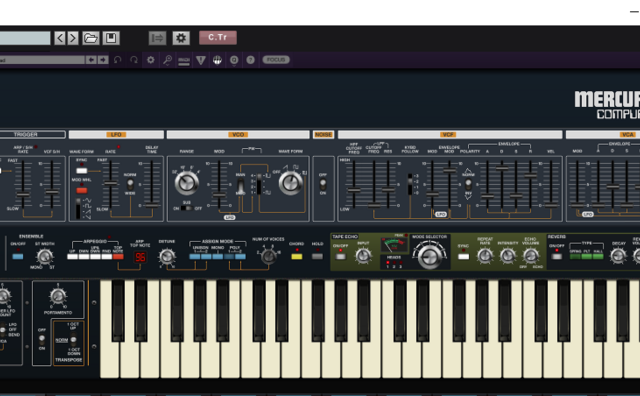Toggle the Ensemble ON/OFF blue button
Screen dimensions: 640x396
[x=18, y=256]
